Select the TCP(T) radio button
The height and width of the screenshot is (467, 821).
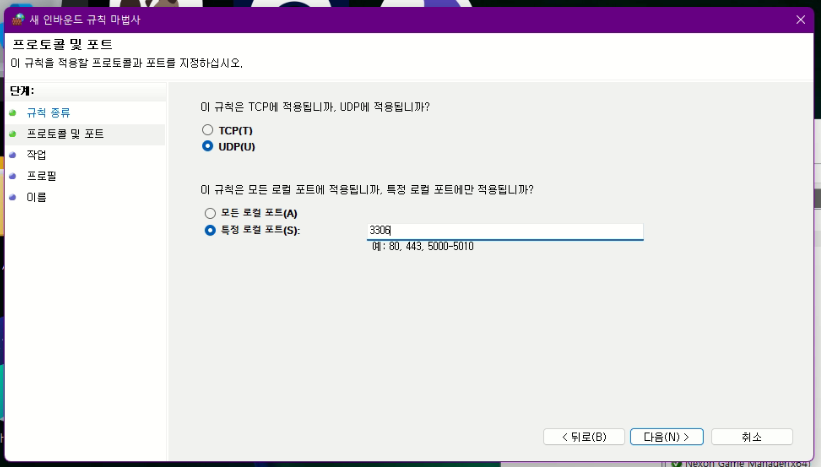pyautogui.click(x=208, y=130)
